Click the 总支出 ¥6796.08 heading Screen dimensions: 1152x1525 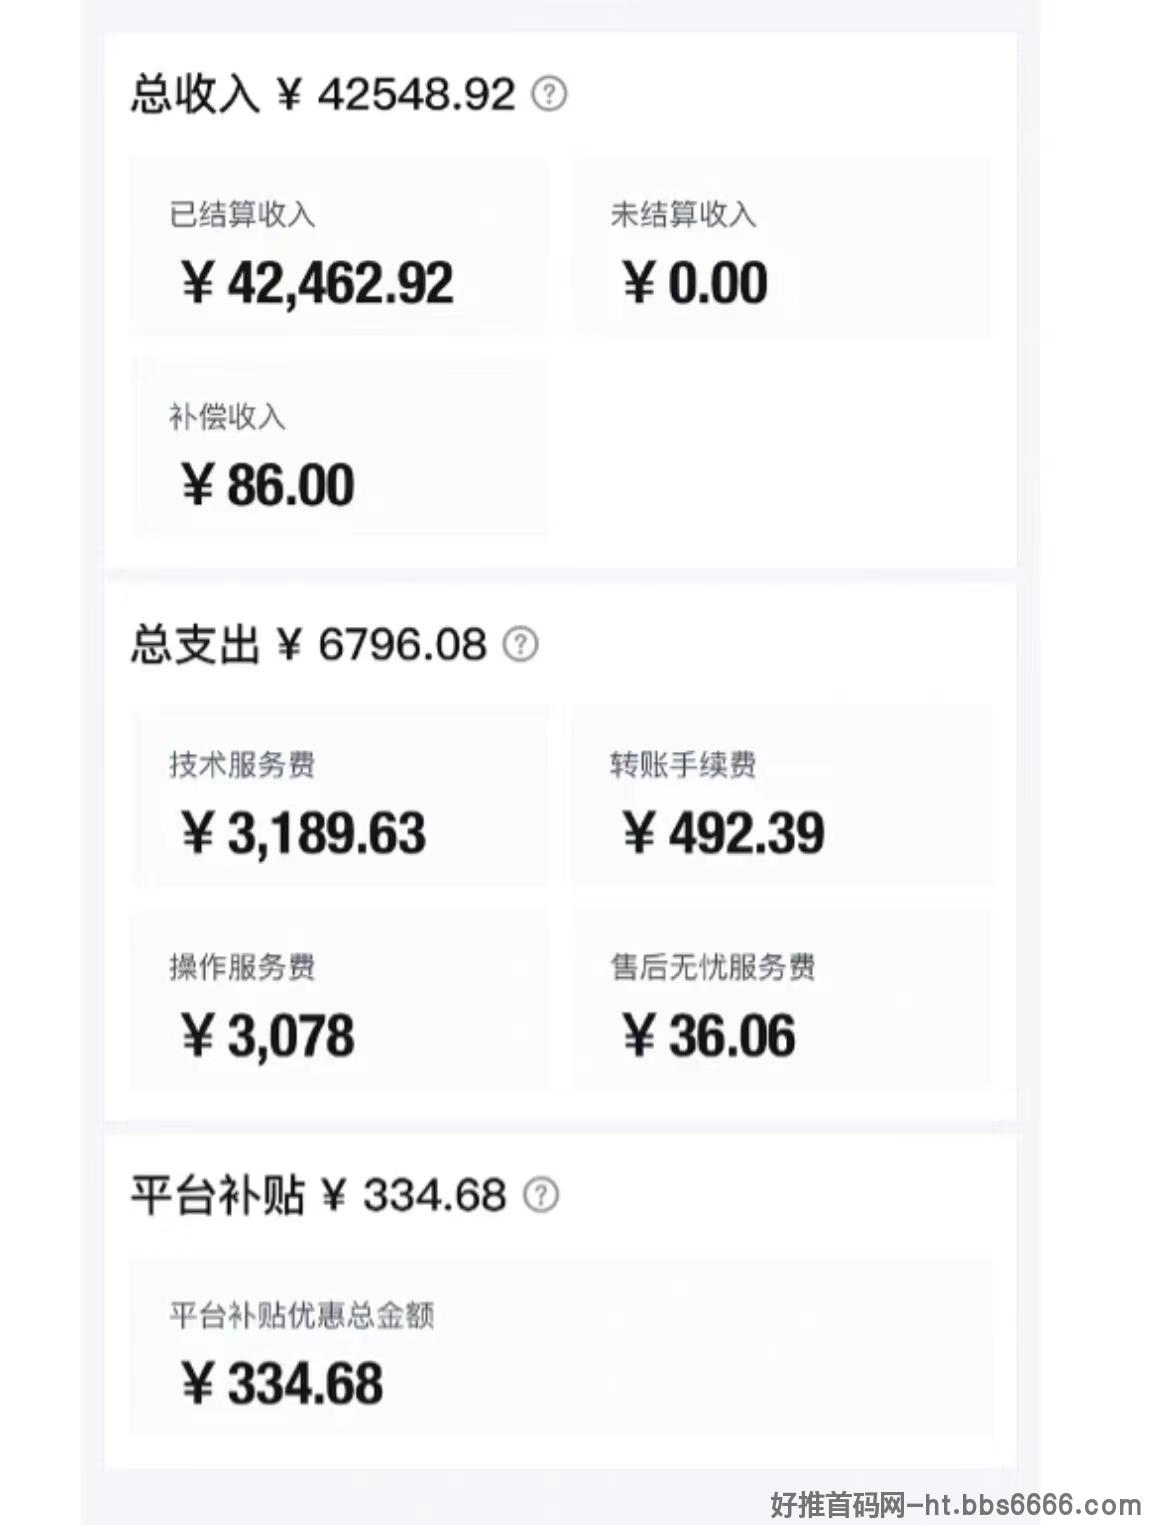pos(308,645)
